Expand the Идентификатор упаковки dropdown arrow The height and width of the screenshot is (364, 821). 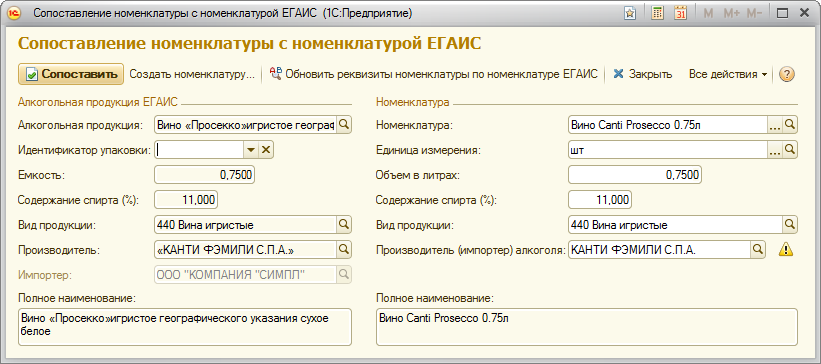pos(251,150)
